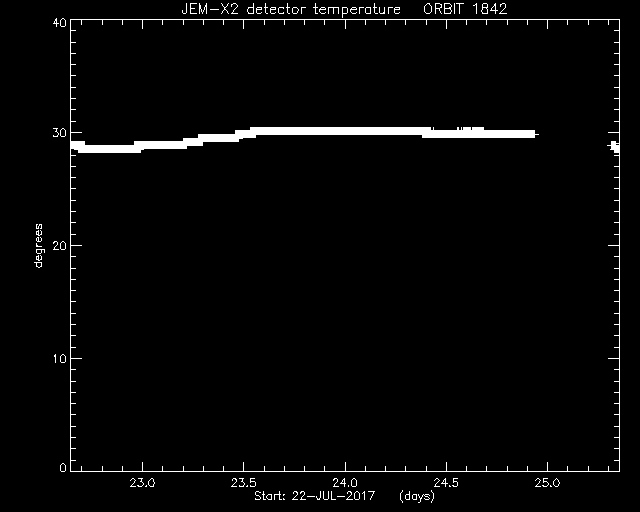The image size is (640, 512).
Task: Click the x-axis tick label 24.5
Action: pos(446,483)
